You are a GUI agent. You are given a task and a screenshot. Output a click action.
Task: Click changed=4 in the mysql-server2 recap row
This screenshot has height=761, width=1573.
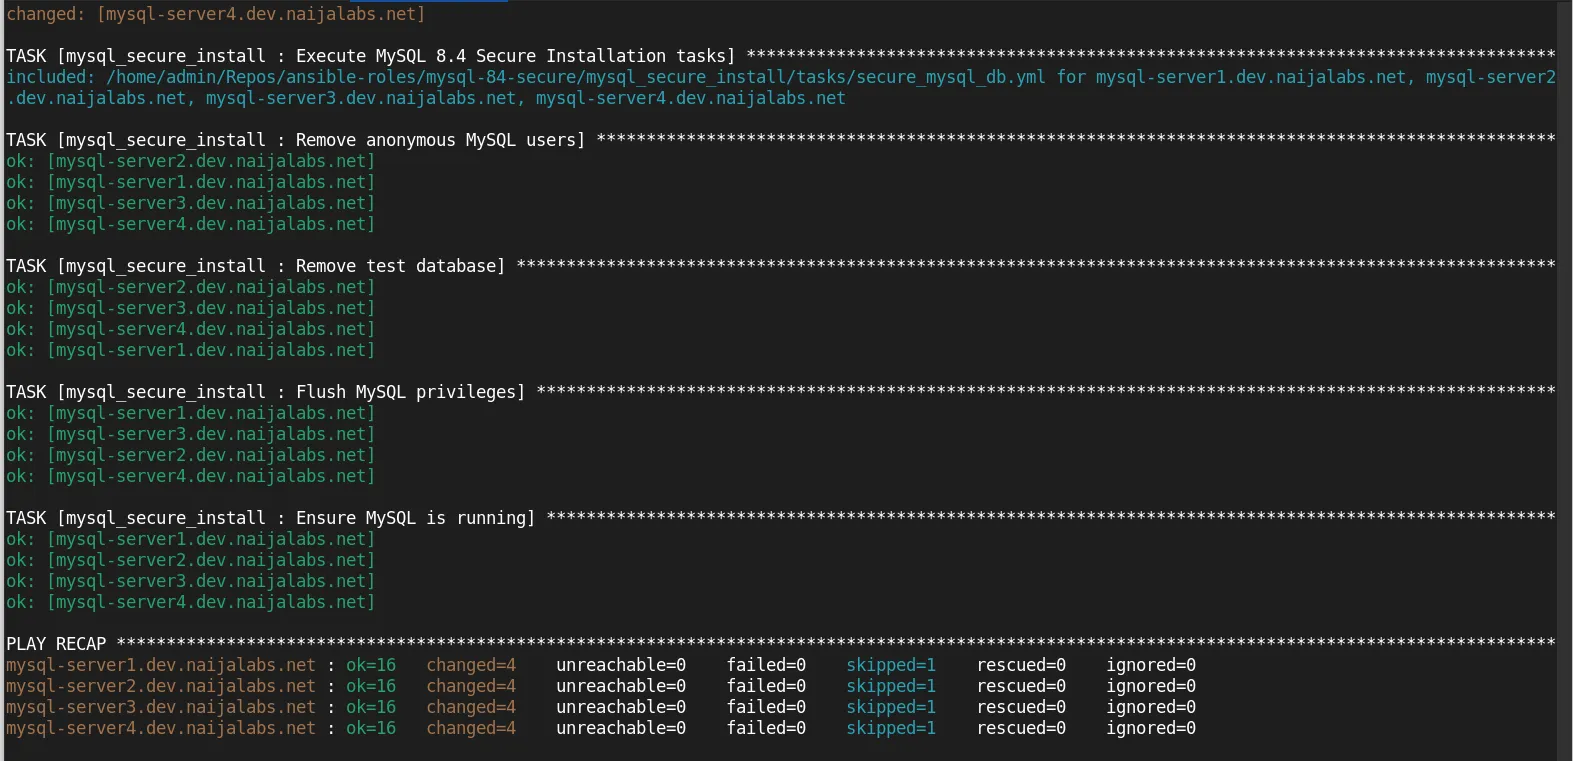[471, 686]
